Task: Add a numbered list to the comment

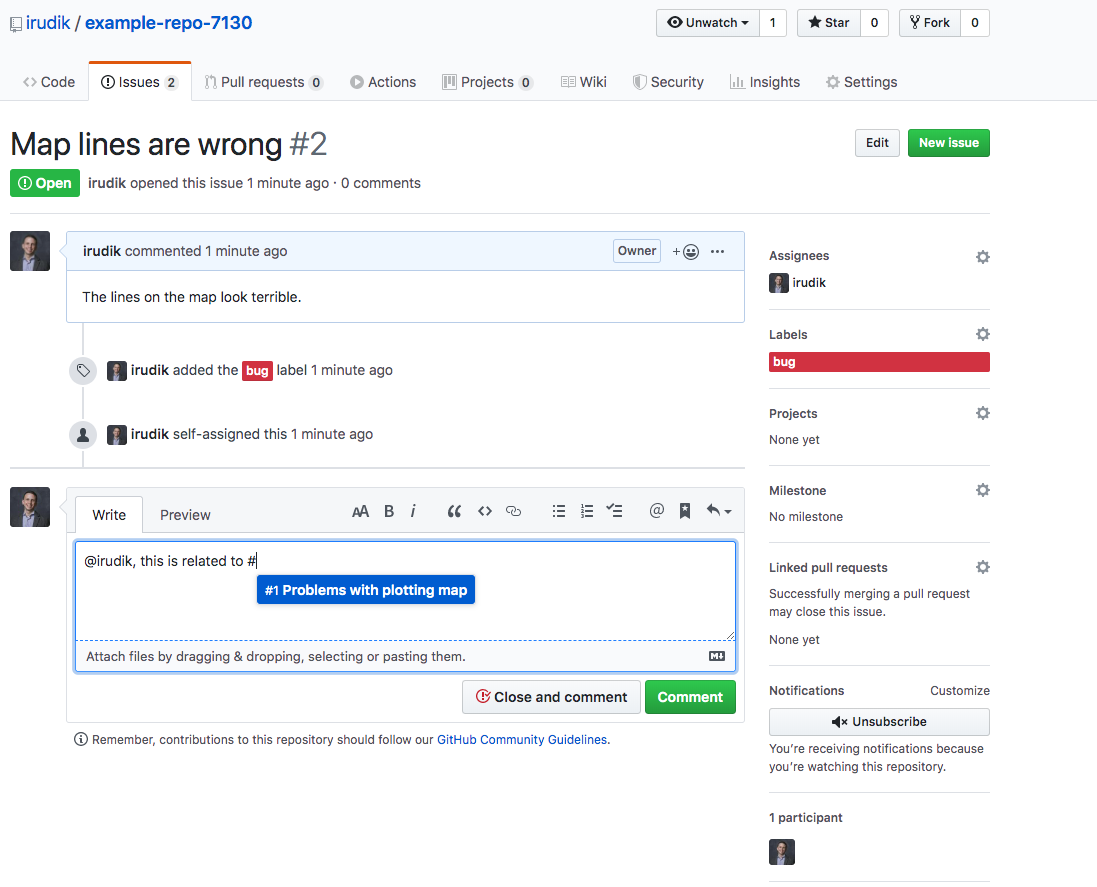Action: [x=587, y=511]
